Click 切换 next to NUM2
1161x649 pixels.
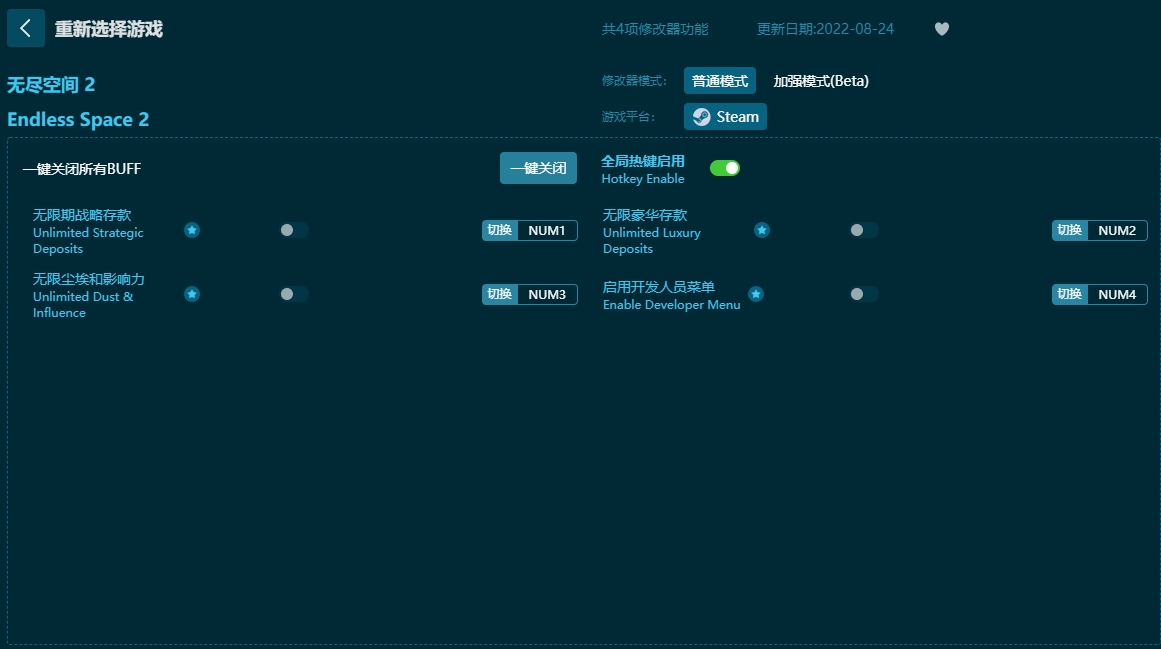point(1069,230)
